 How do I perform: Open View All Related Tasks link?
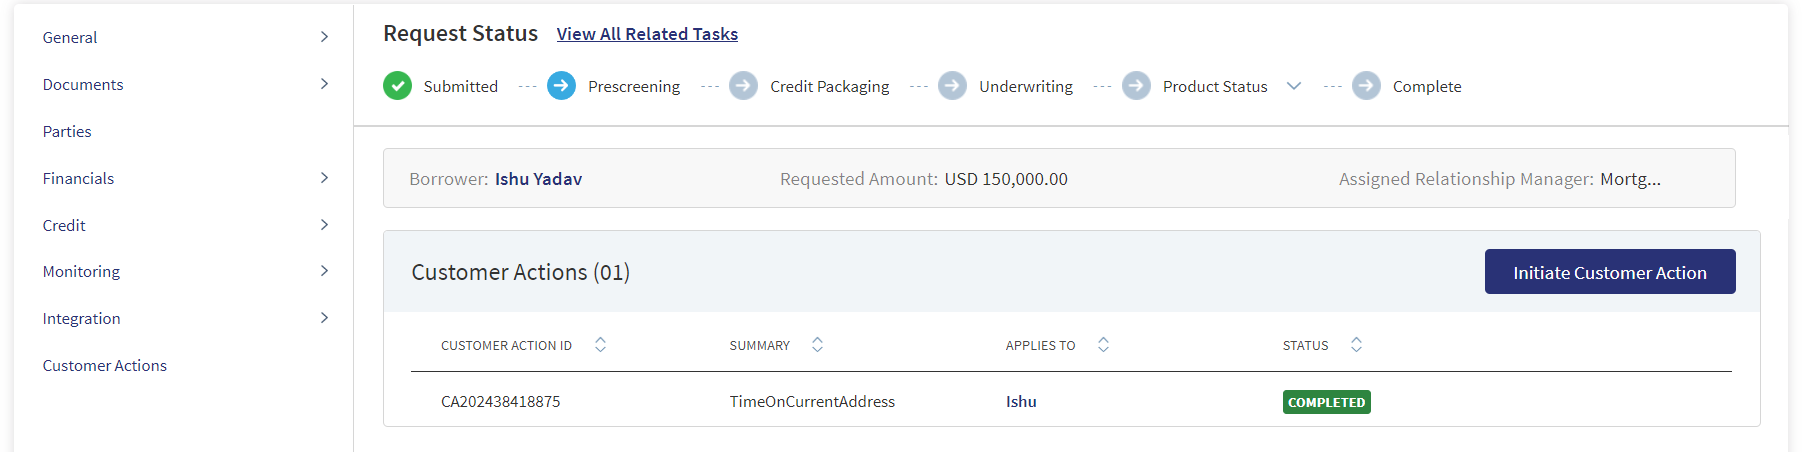(x=647, y=34)
